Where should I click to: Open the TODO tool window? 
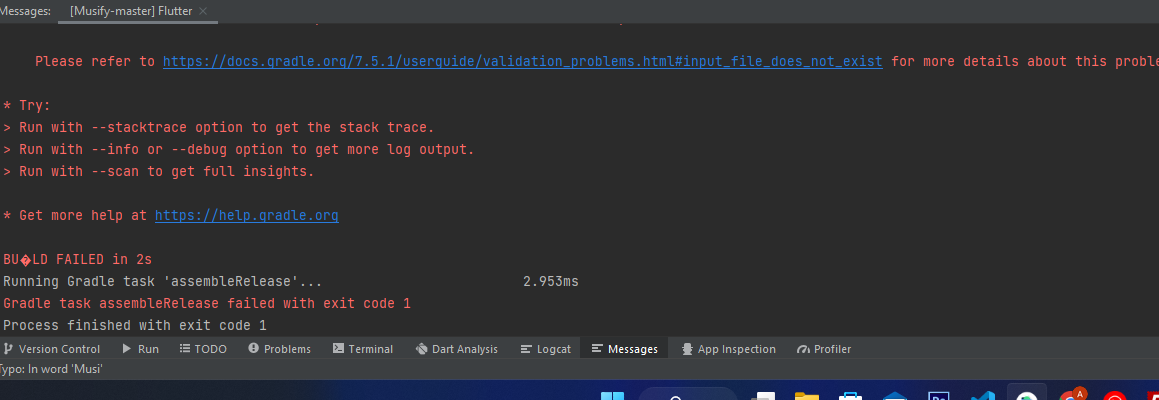pyautogui.click(x=203, y=349)
